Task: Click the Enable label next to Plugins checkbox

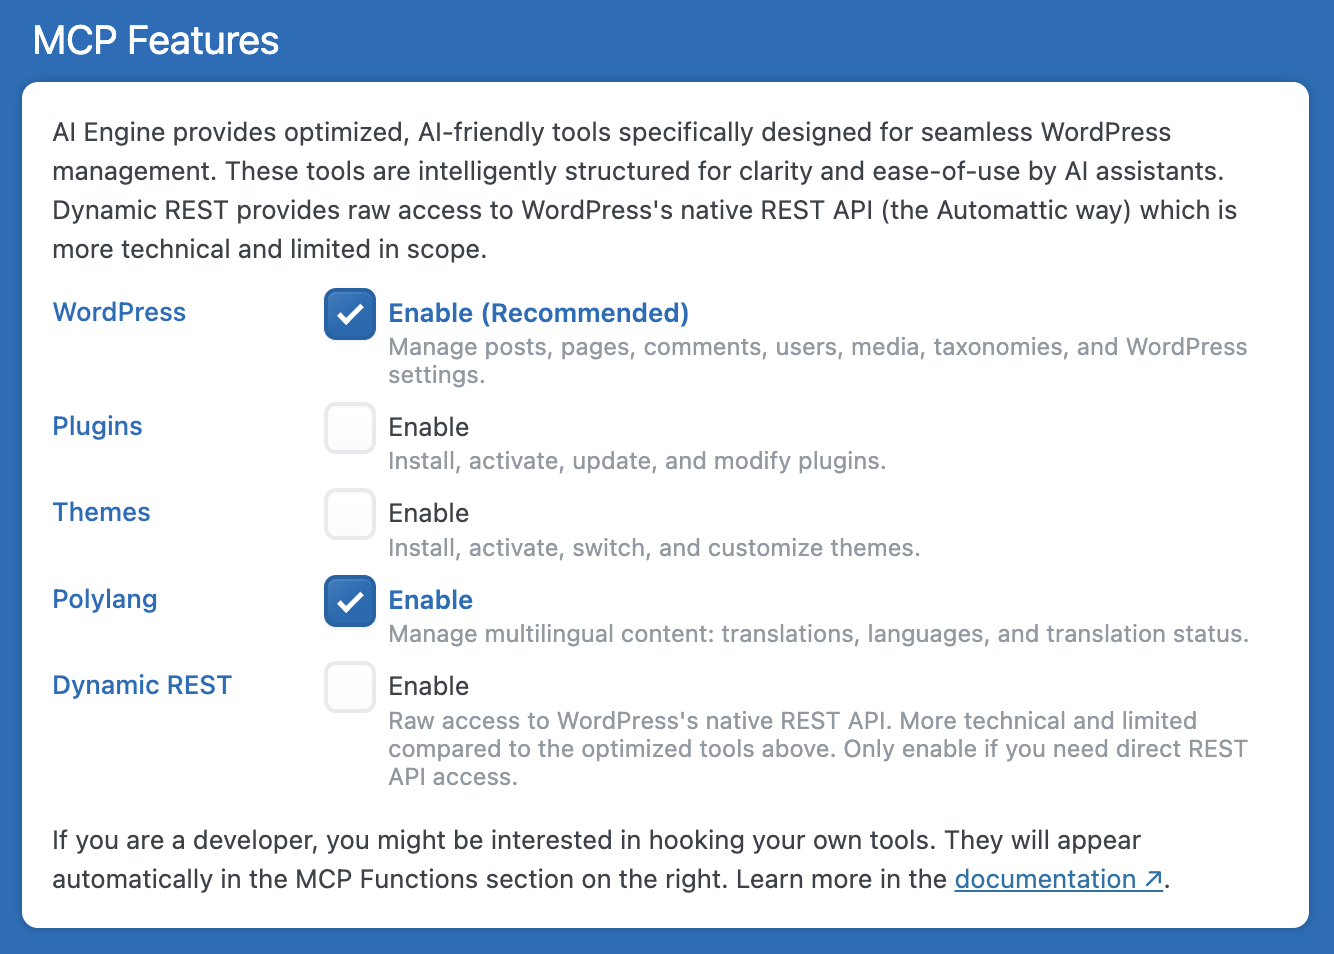Action: (x=428, y=427)
